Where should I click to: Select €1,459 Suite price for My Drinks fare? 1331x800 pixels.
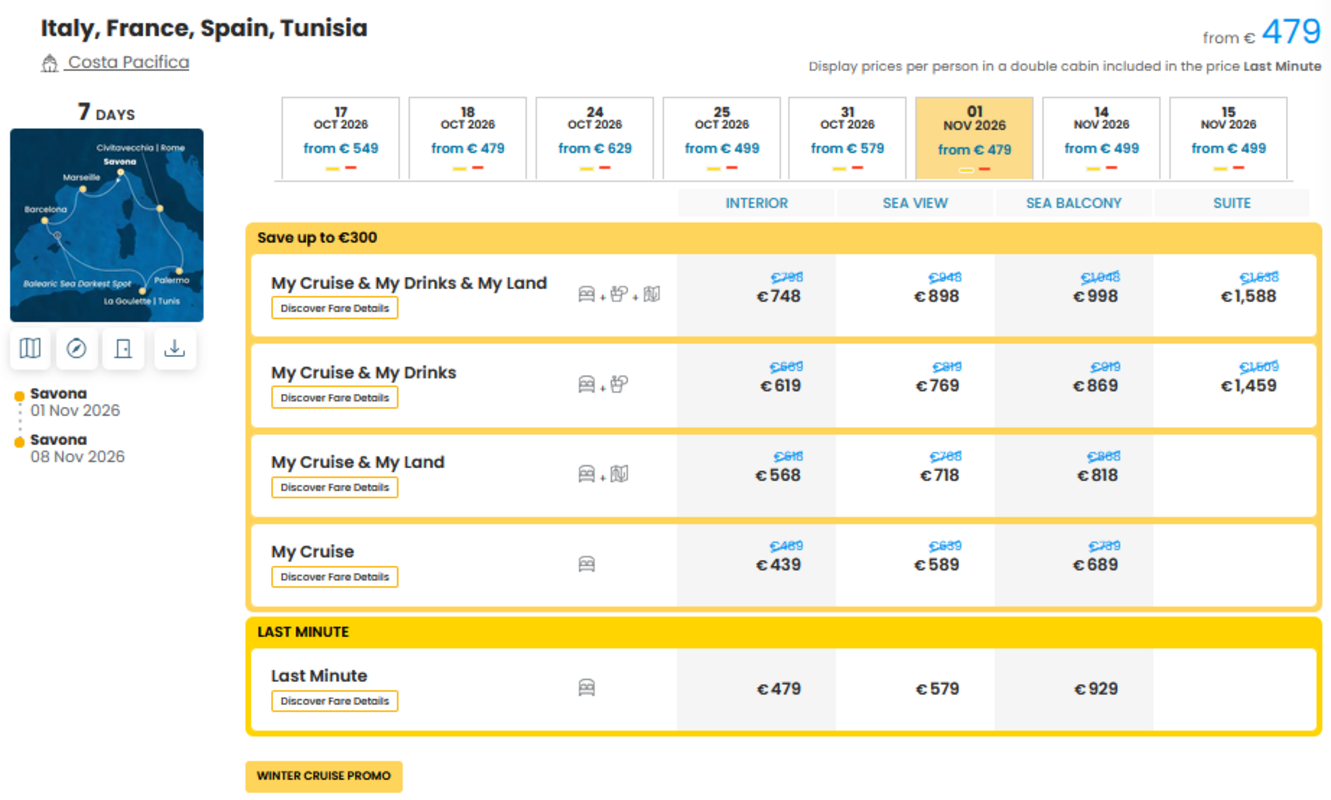(x=1249, y=385)
